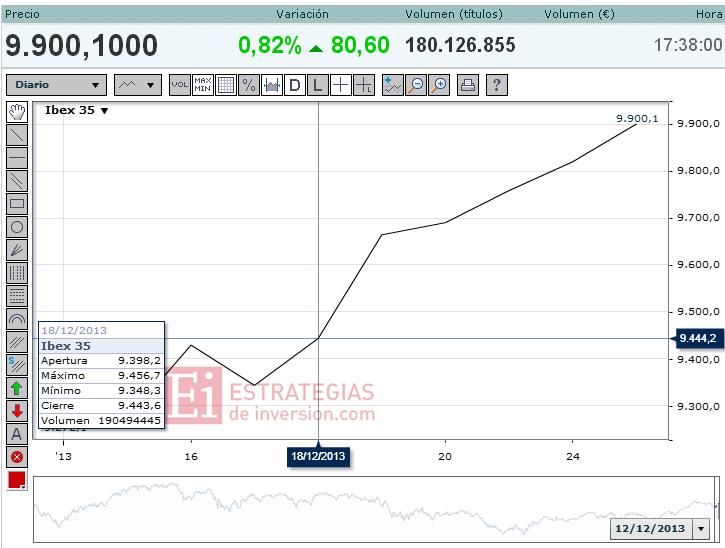This screenshot has height=548, width=725.
Task: Click the time value 17:38:00
Action: [688, 45]
